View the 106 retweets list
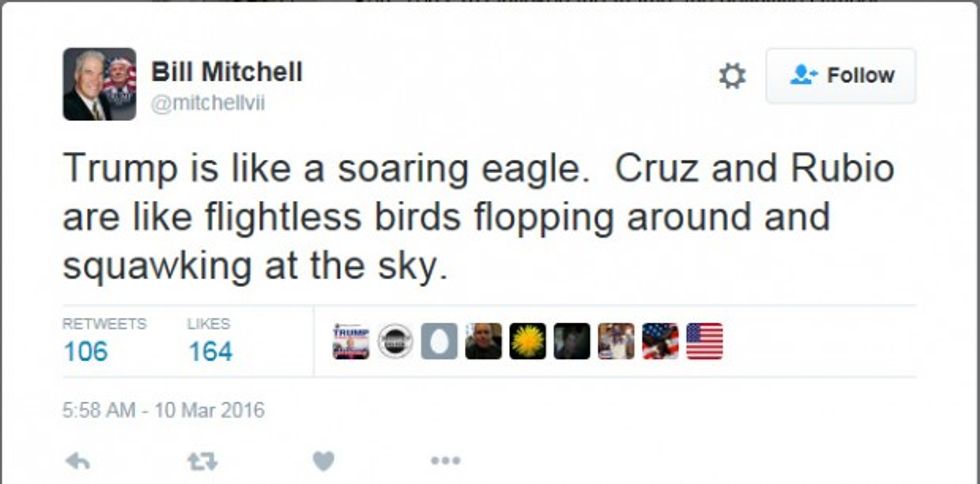The image size is (980, 484). click(x=86, y=351)
